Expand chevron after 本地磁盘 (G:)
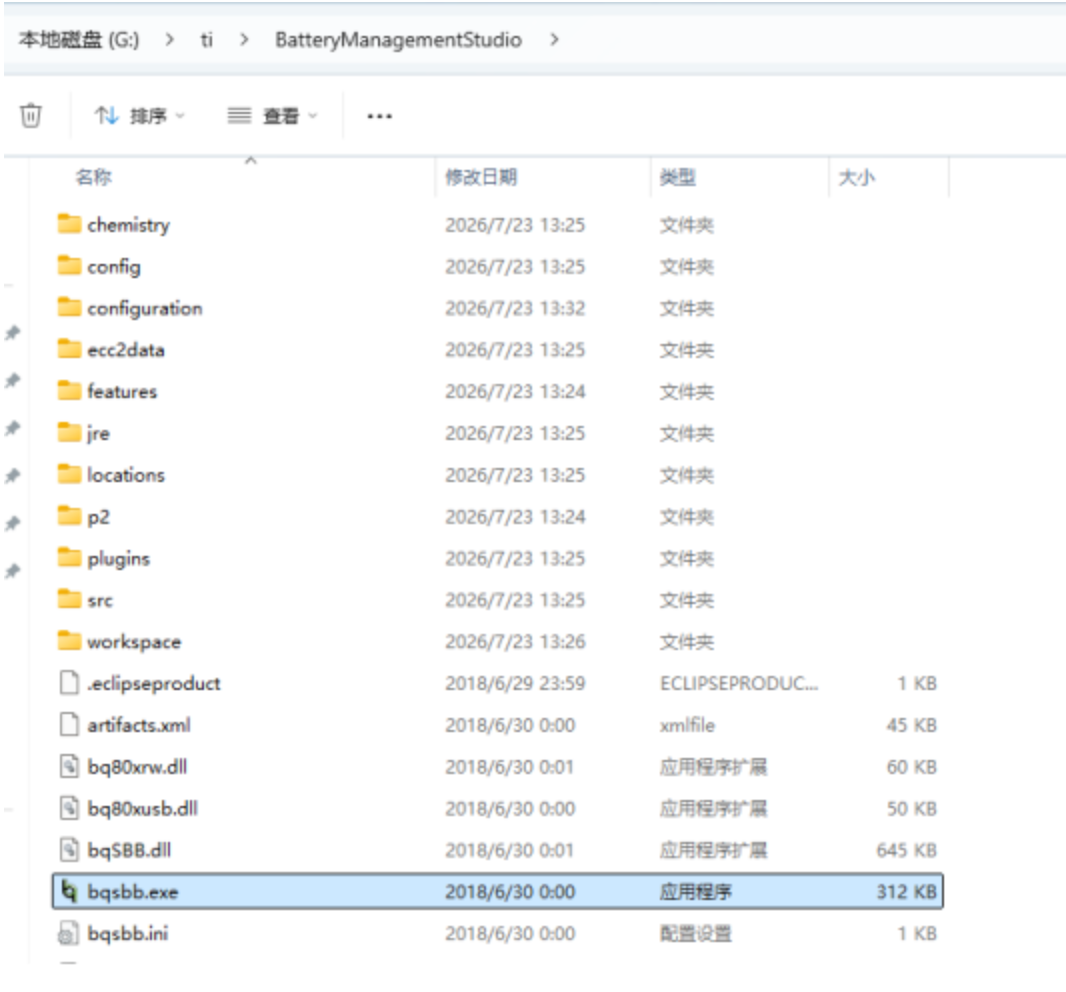Screen dimensions: 1066x992 (x=169, y=40)
